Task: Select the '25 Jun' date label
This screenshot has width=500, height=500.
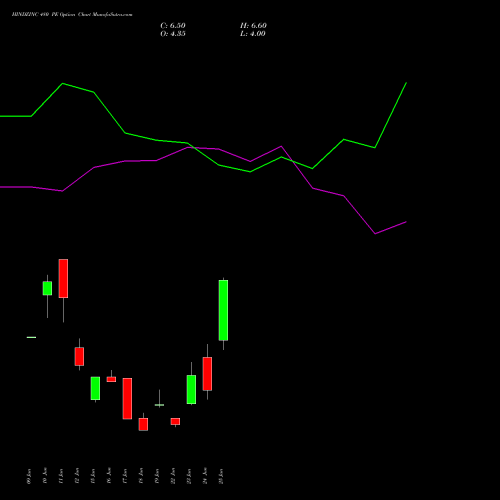Action: point(221,476)
